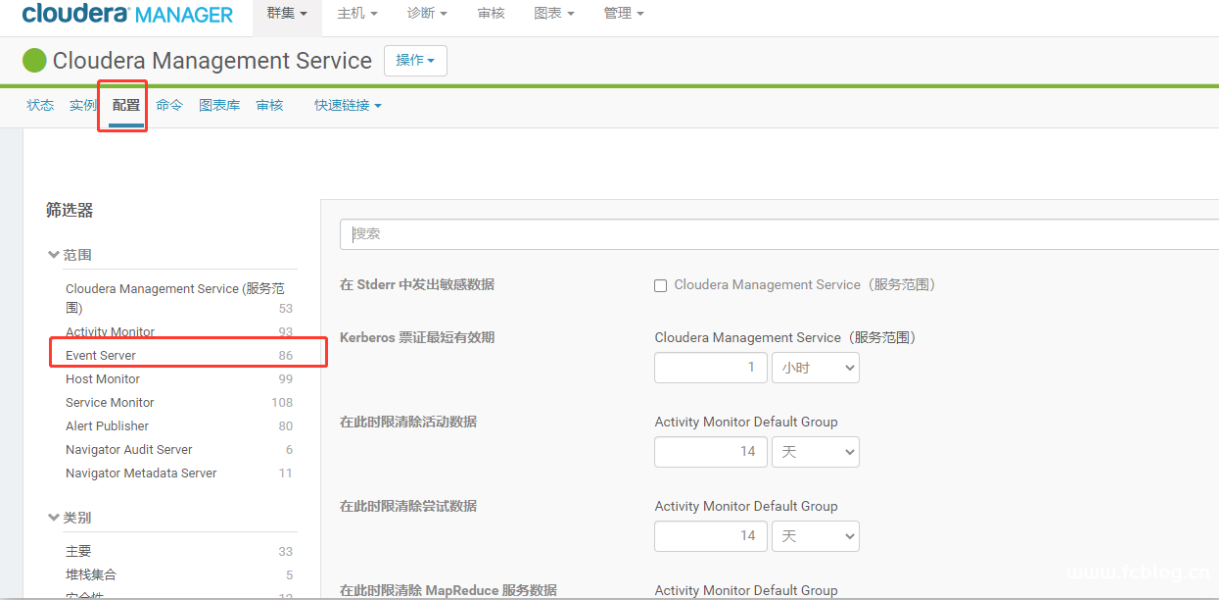1219x600 pixels.
Task: Switch to the 配置 tab
Action: (x=126, y=105)
